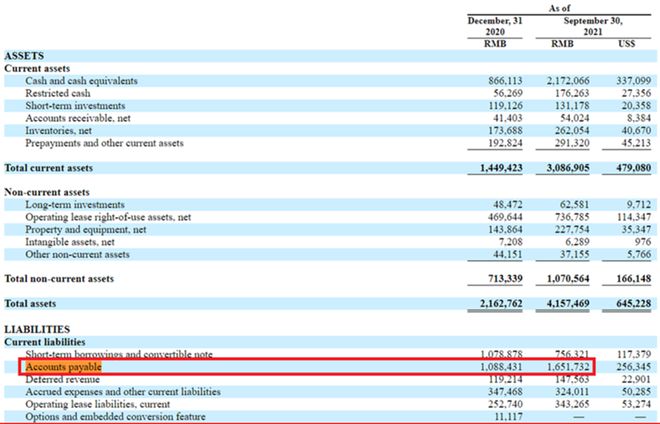Click the Restricted cash row label
The height and width of the screenshot is (424, 660).
click(58, 93)
